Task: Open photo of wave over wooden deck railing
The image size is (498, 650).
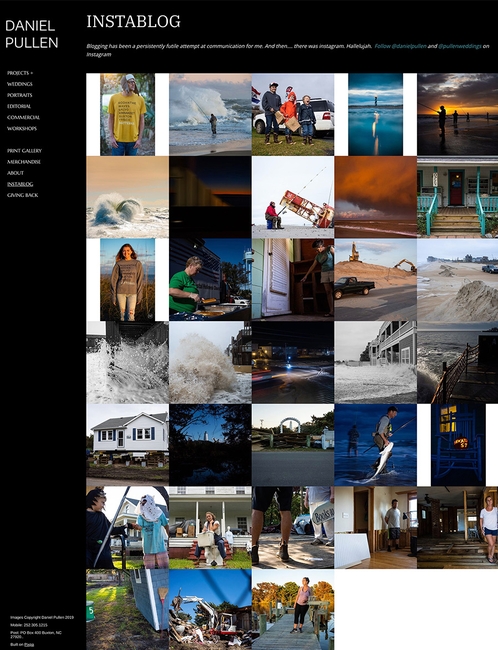Action: point(458,362)
